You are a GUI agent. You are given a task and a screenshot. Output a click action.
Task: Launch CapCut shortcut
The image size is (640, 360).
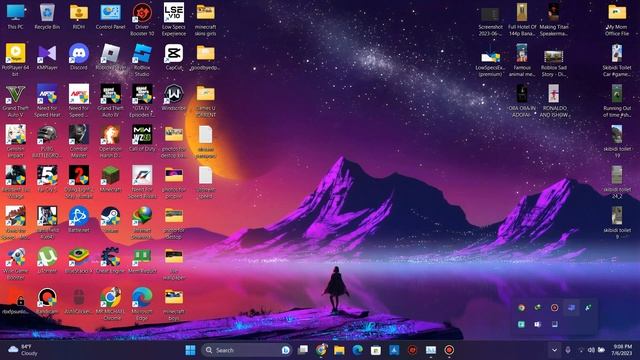[174, 57]
